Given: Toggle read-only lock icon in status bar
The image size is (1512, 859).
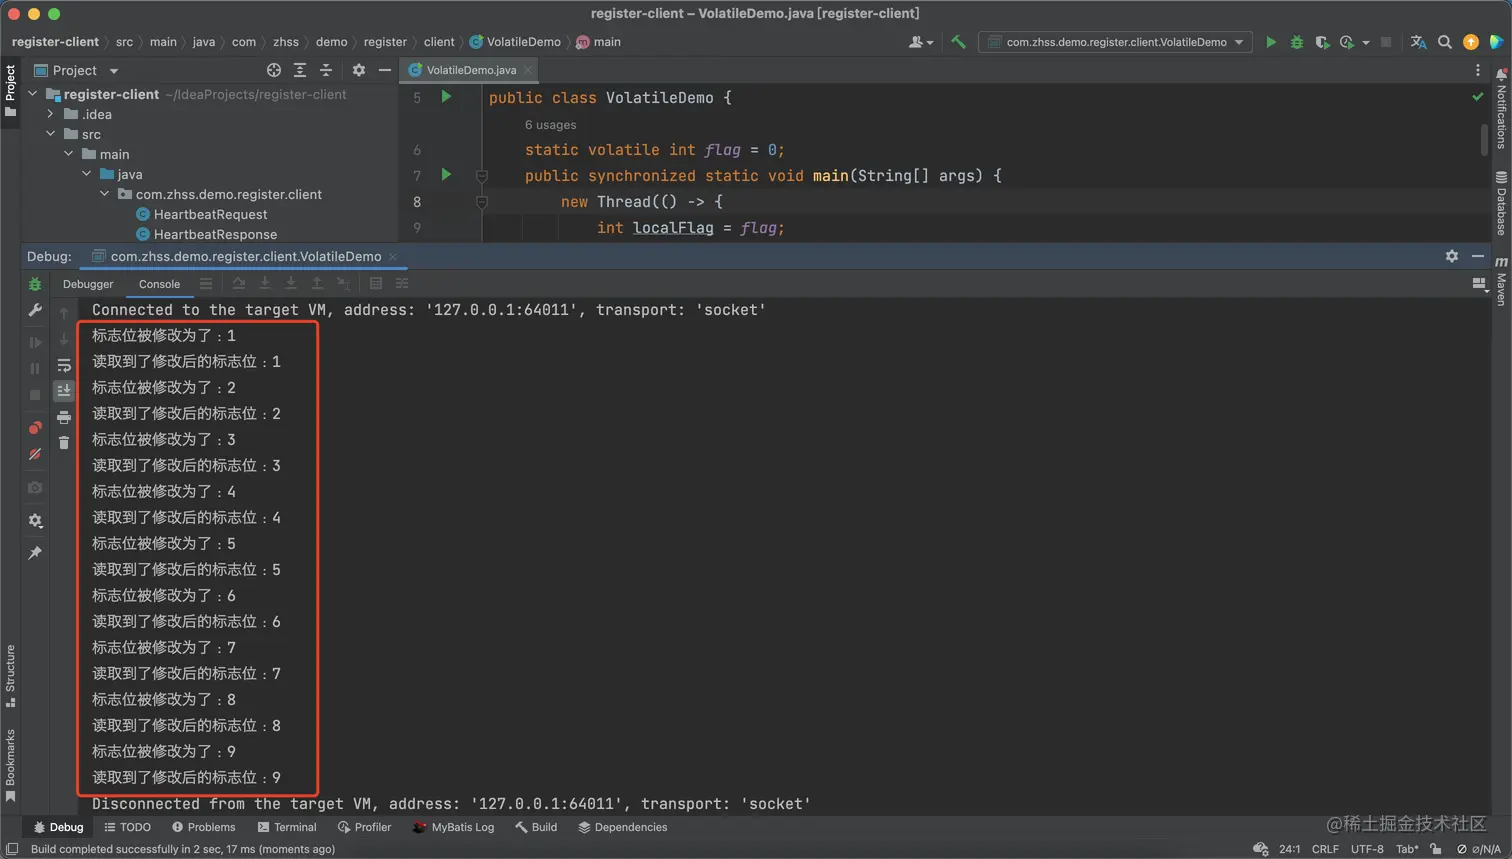Looking at the screenshot, I should [x=1436, y=849].
